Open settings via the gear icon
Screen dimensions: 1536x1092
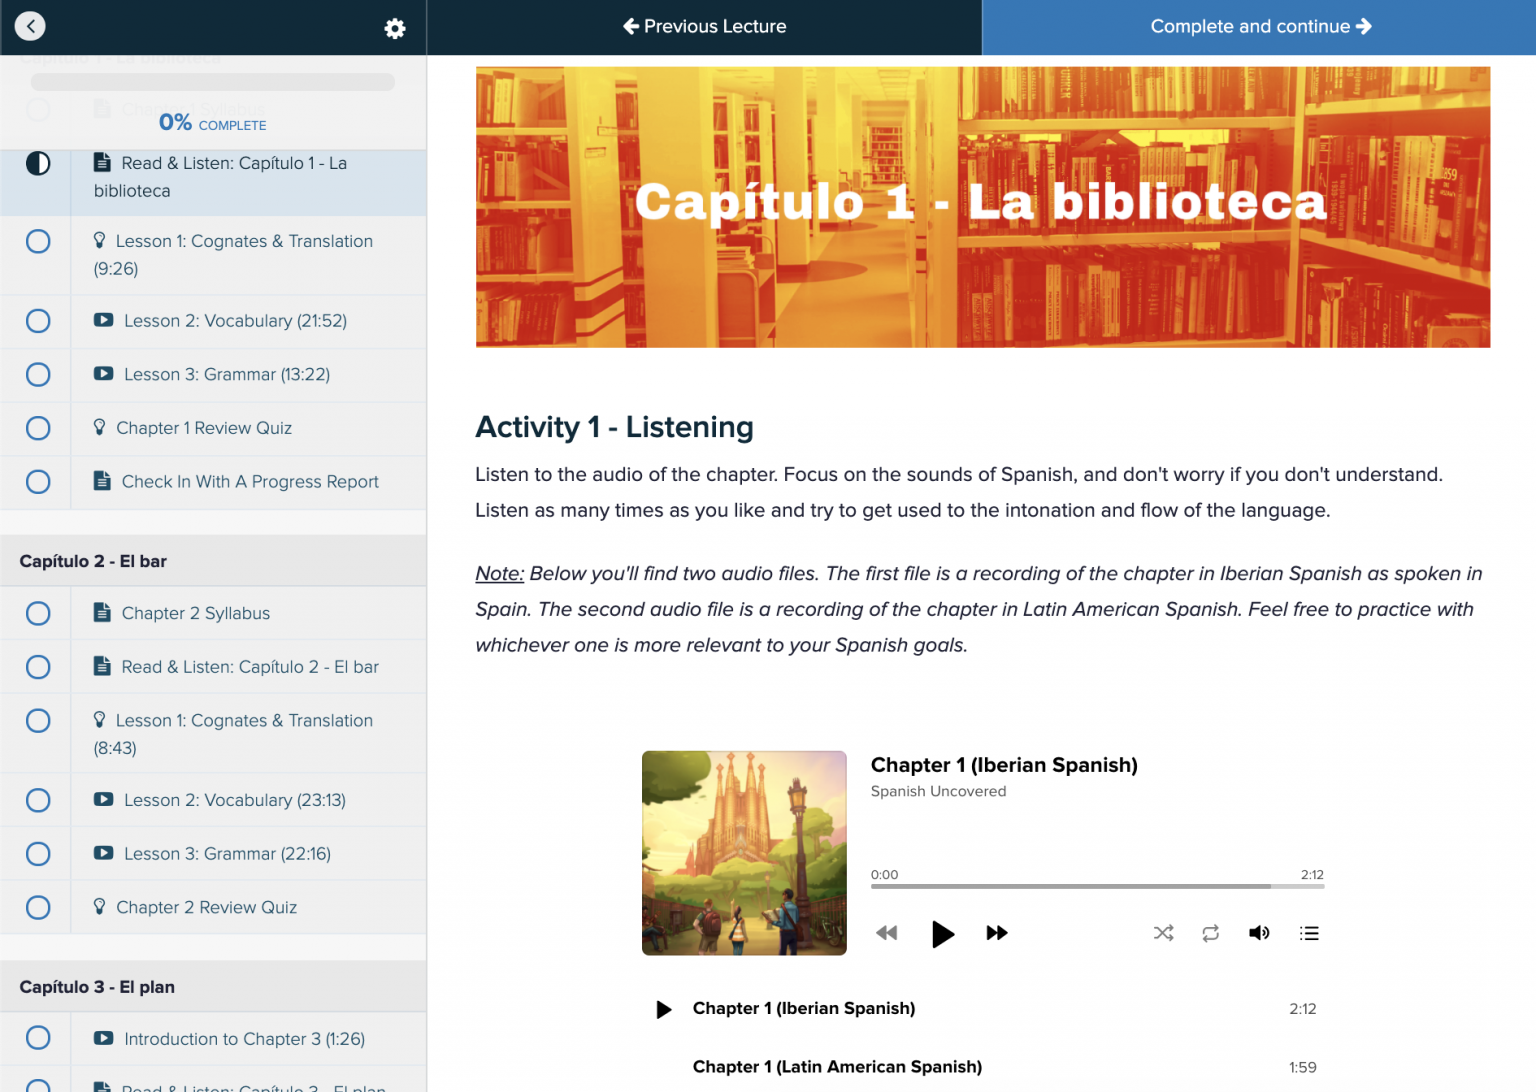point(395,28)
